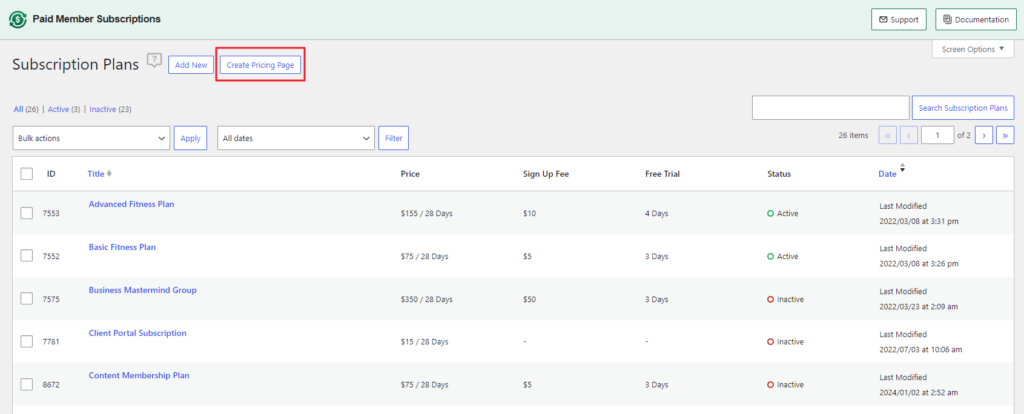The width and height of the screenshot is (1024, 414).
Task: Click the ID 7781 cell
Action: pyautogui.click(x=51, y=342)
